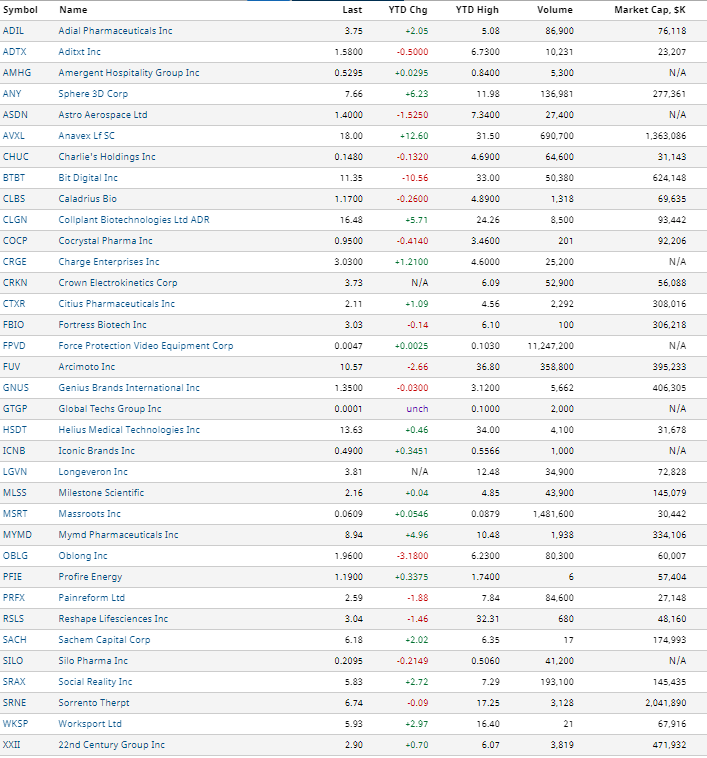
Task: Open the FUV symbol link
Action: [x=12, y=367]
